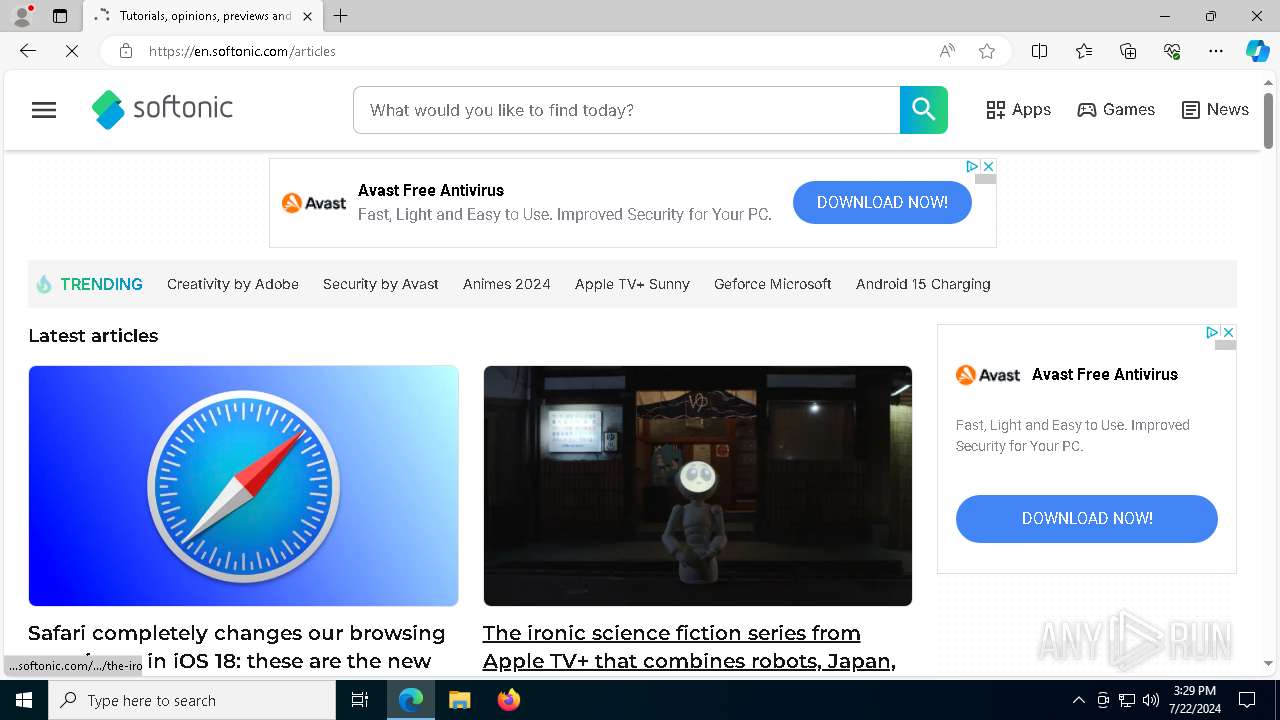Open the Safari iOS 18 article headline
This screenshot has height=720, width=1280.
coord(237,647)
